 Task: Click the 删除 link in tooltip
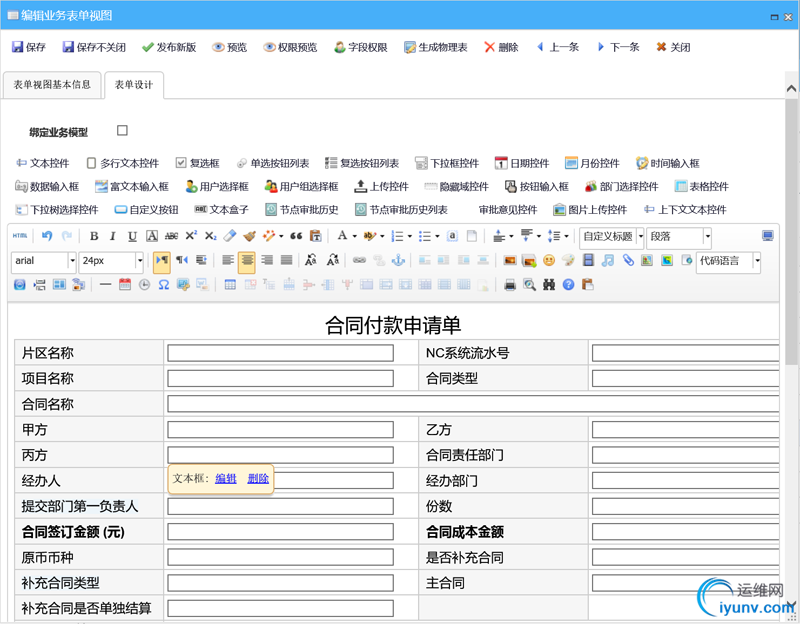point(258,479)
